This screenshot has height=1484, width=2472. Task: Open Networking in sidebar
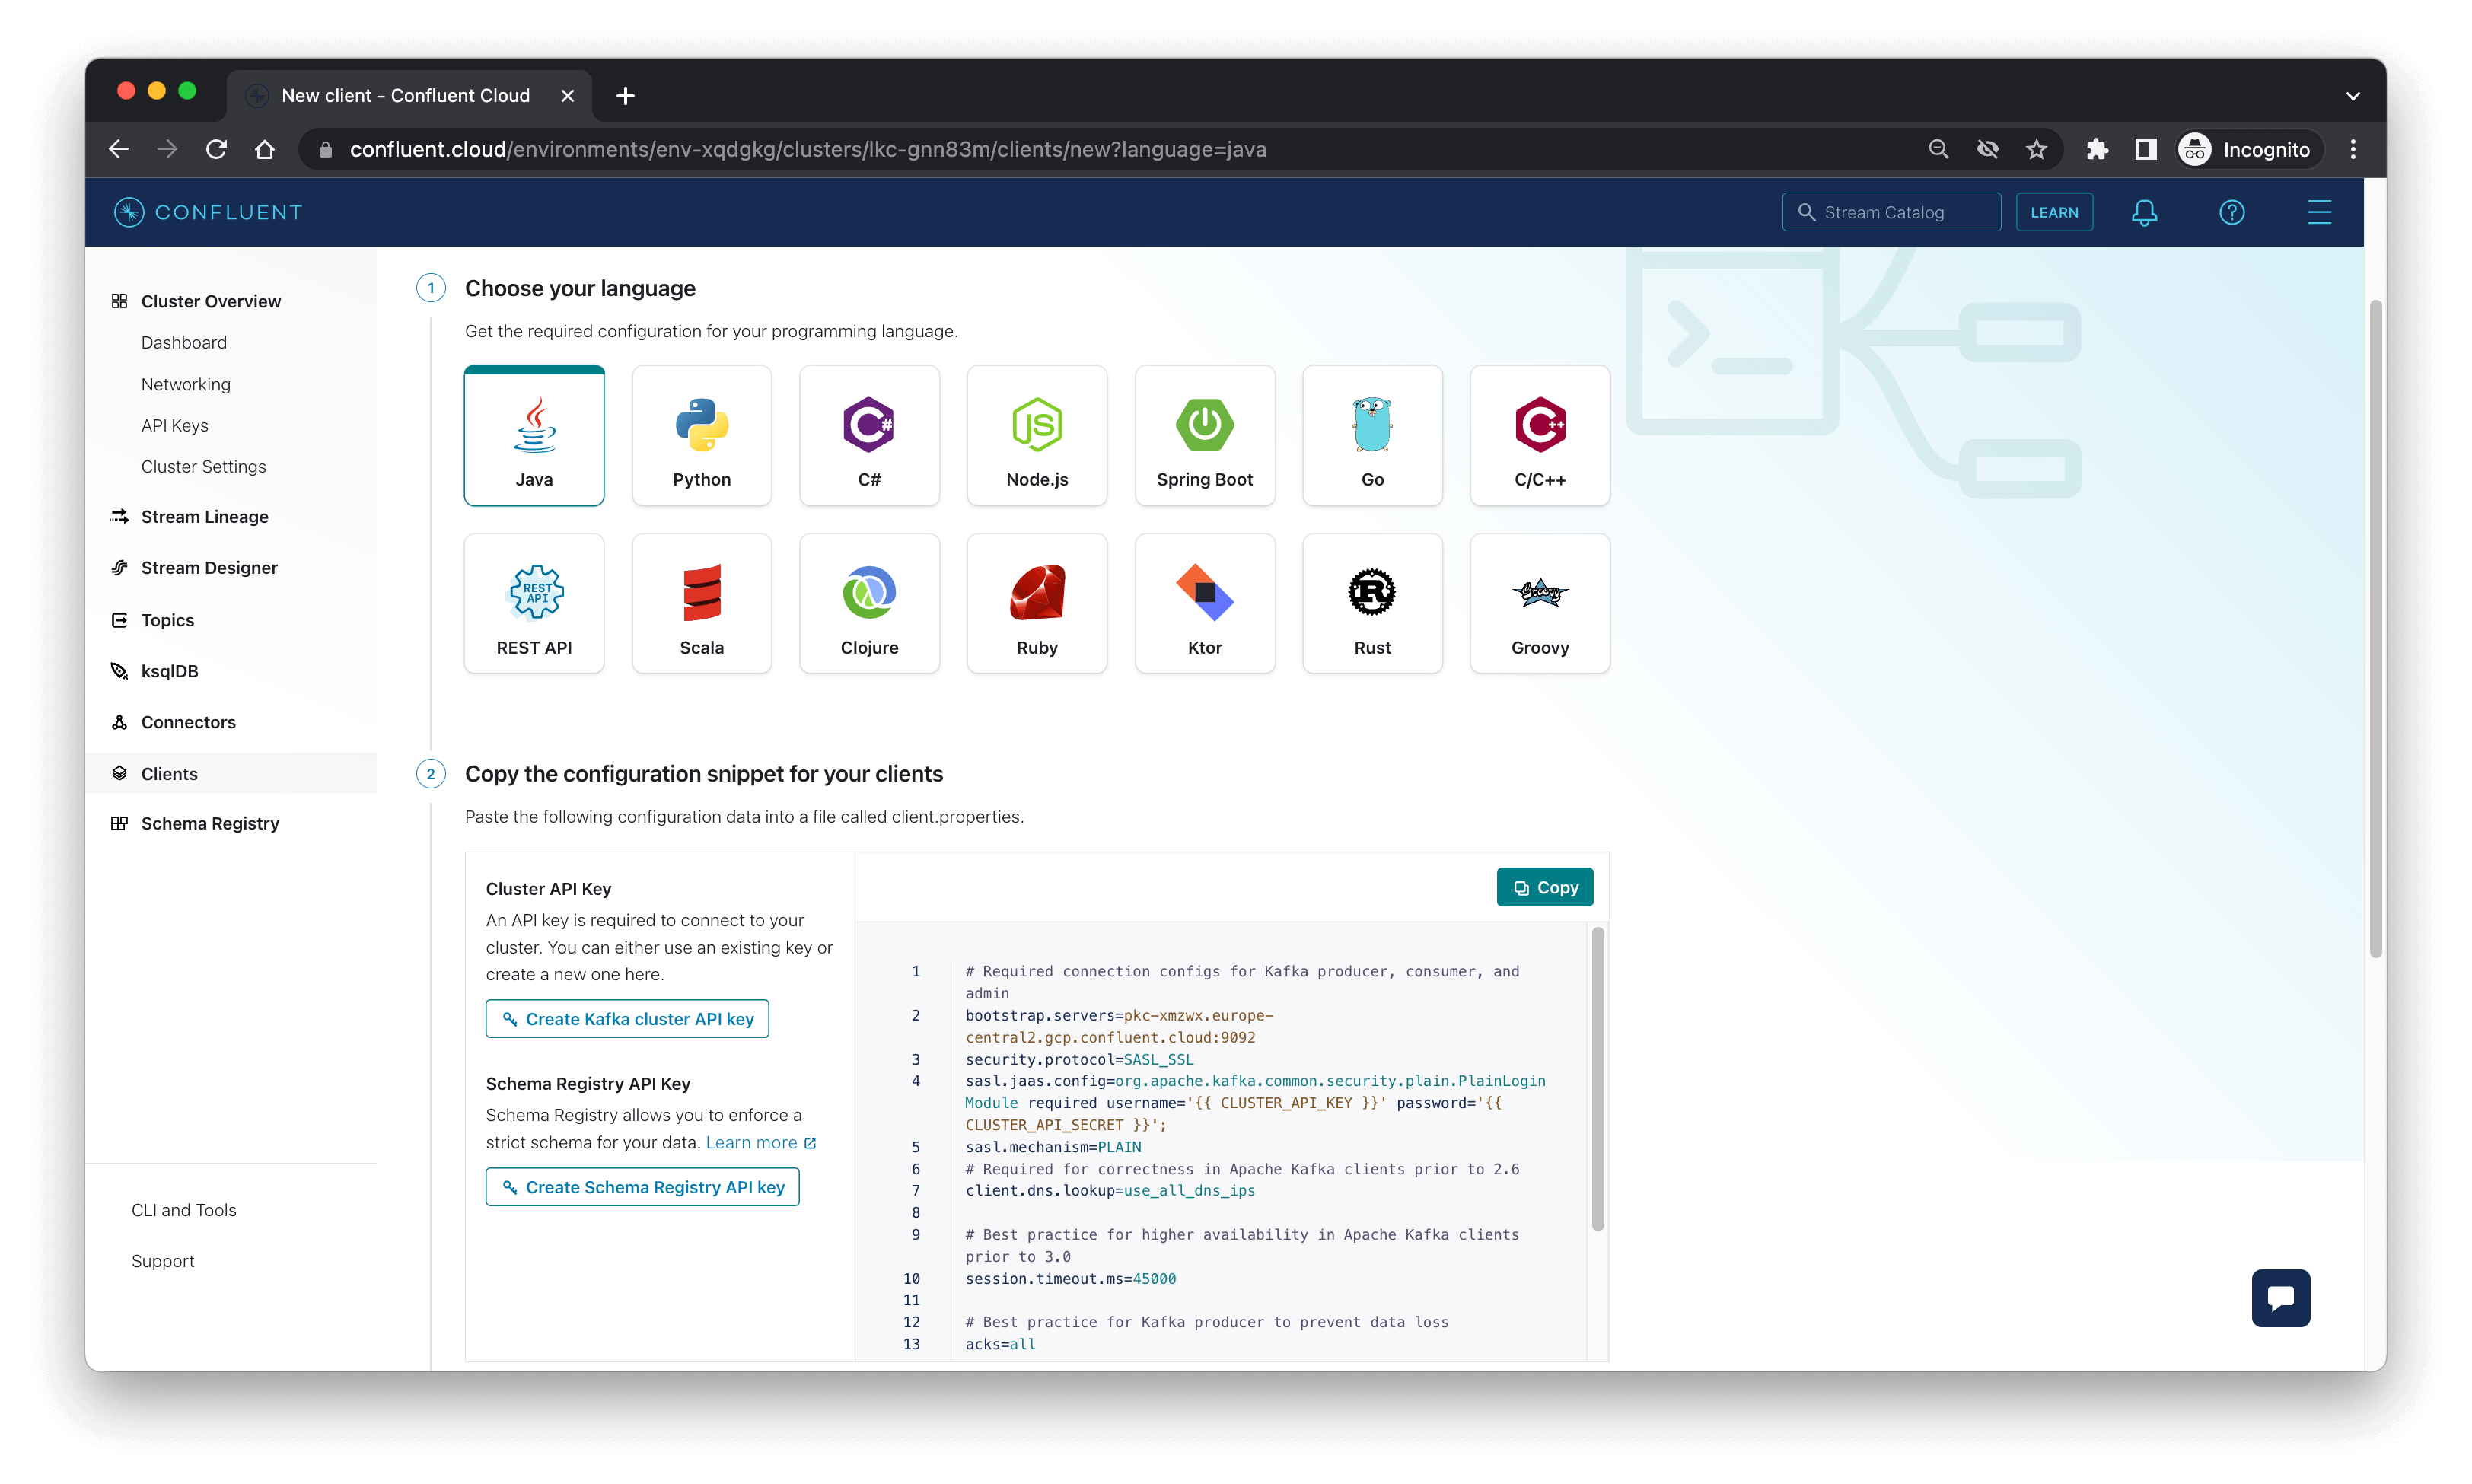pyautogui.click(x=186, y=384)
